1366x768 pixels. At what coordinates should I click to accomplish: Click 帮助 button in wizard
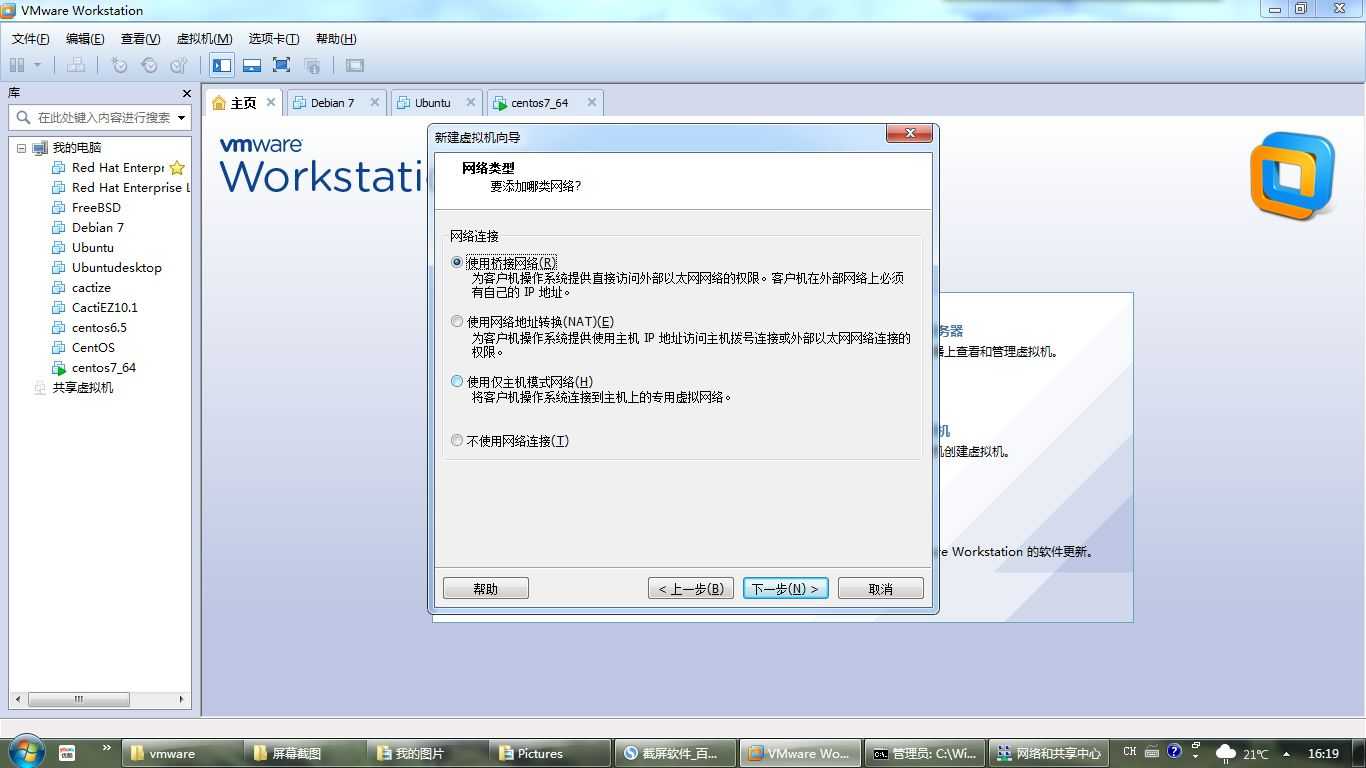point(486,589)
